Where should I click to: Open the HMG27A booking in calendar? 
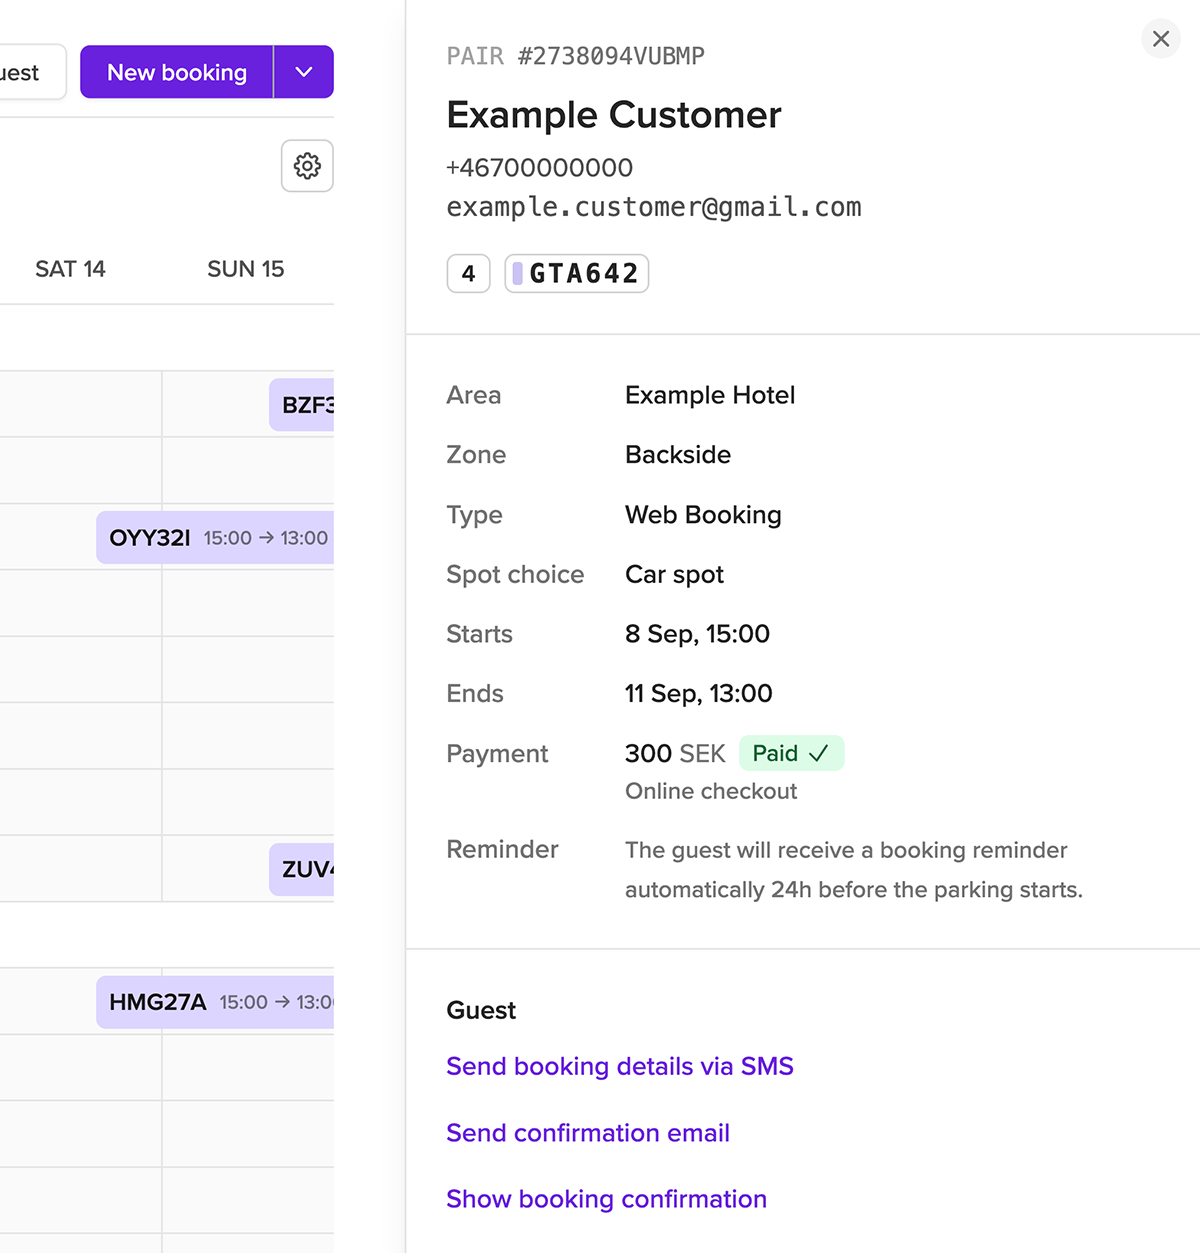tap(215, 1002)
